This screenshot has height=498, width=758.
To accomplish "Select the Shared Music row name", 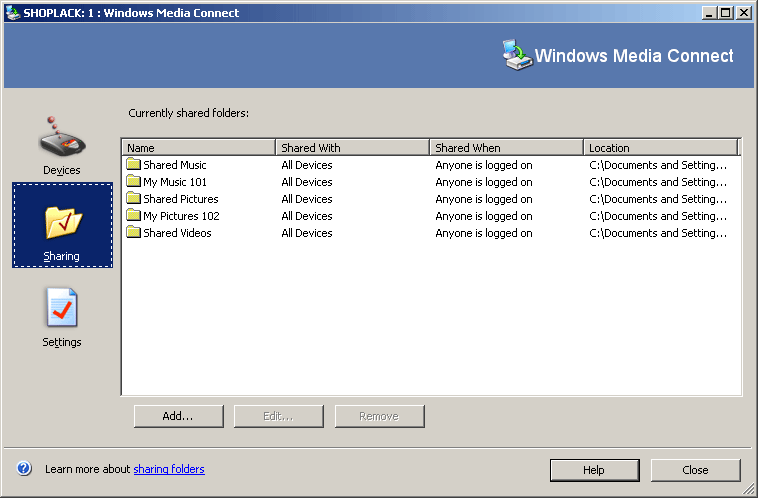I will click(175, 165).
